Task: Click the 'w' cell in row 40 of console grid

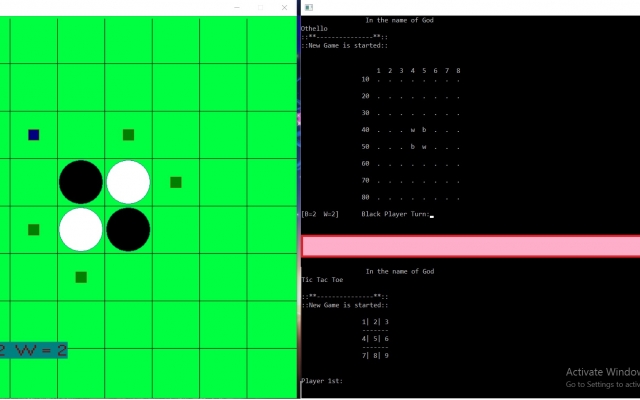Action: (413, 130)
